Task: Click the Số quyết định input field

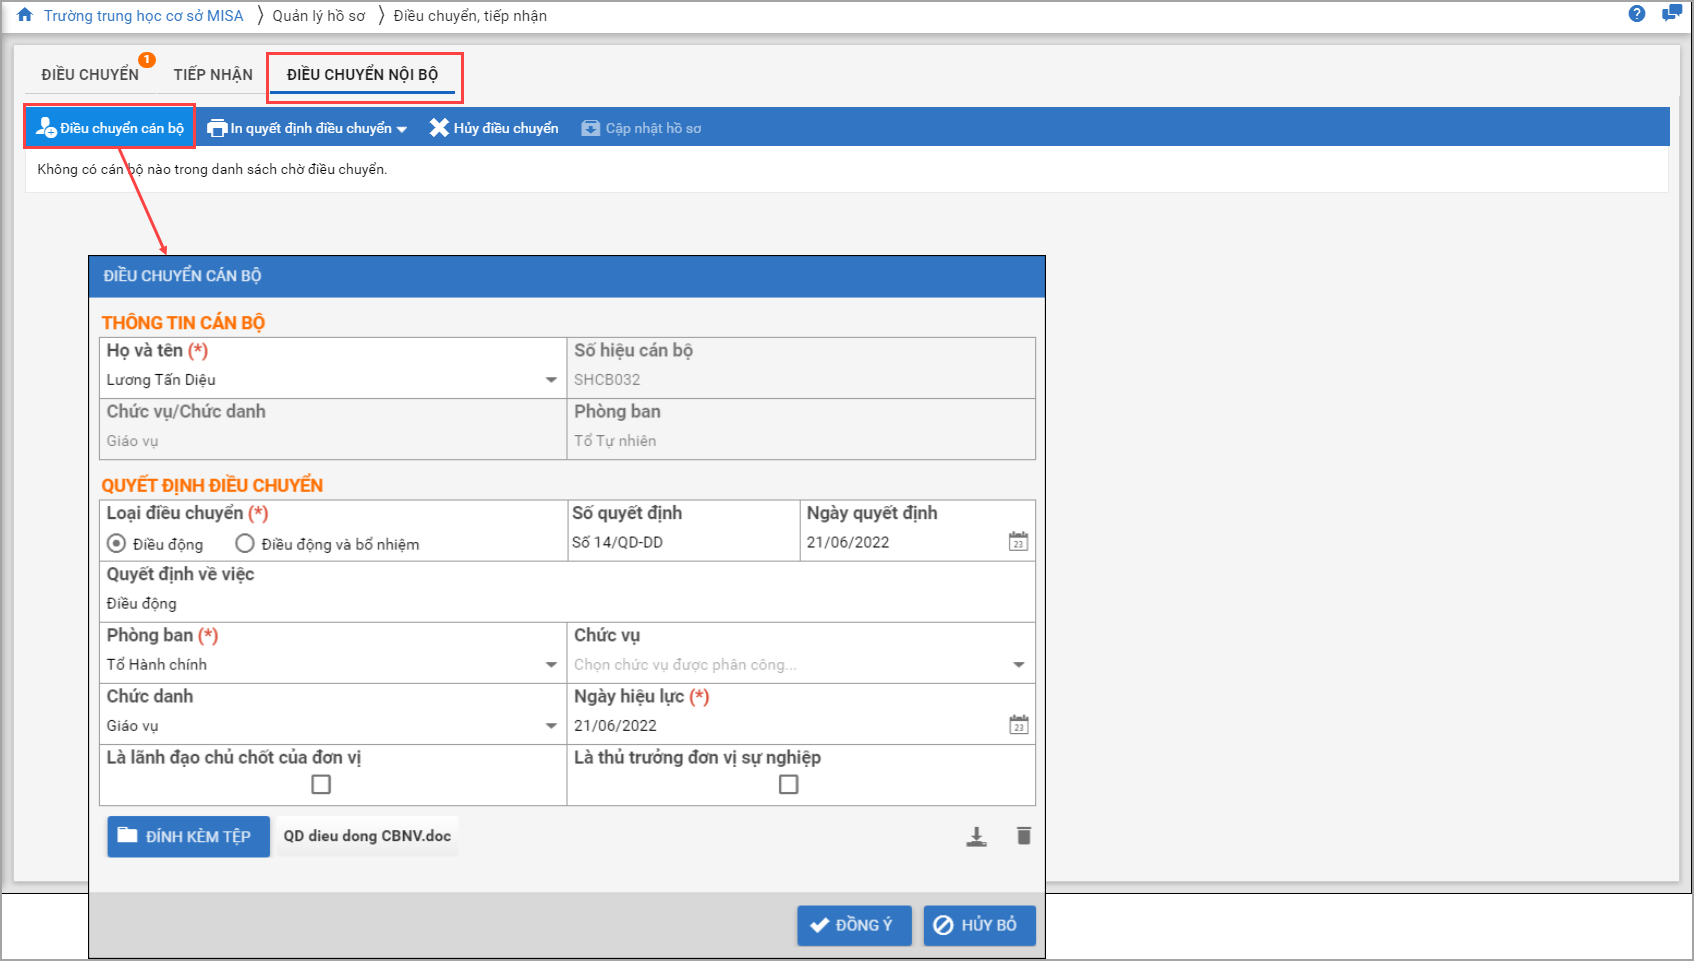Action: click(682, 543)
